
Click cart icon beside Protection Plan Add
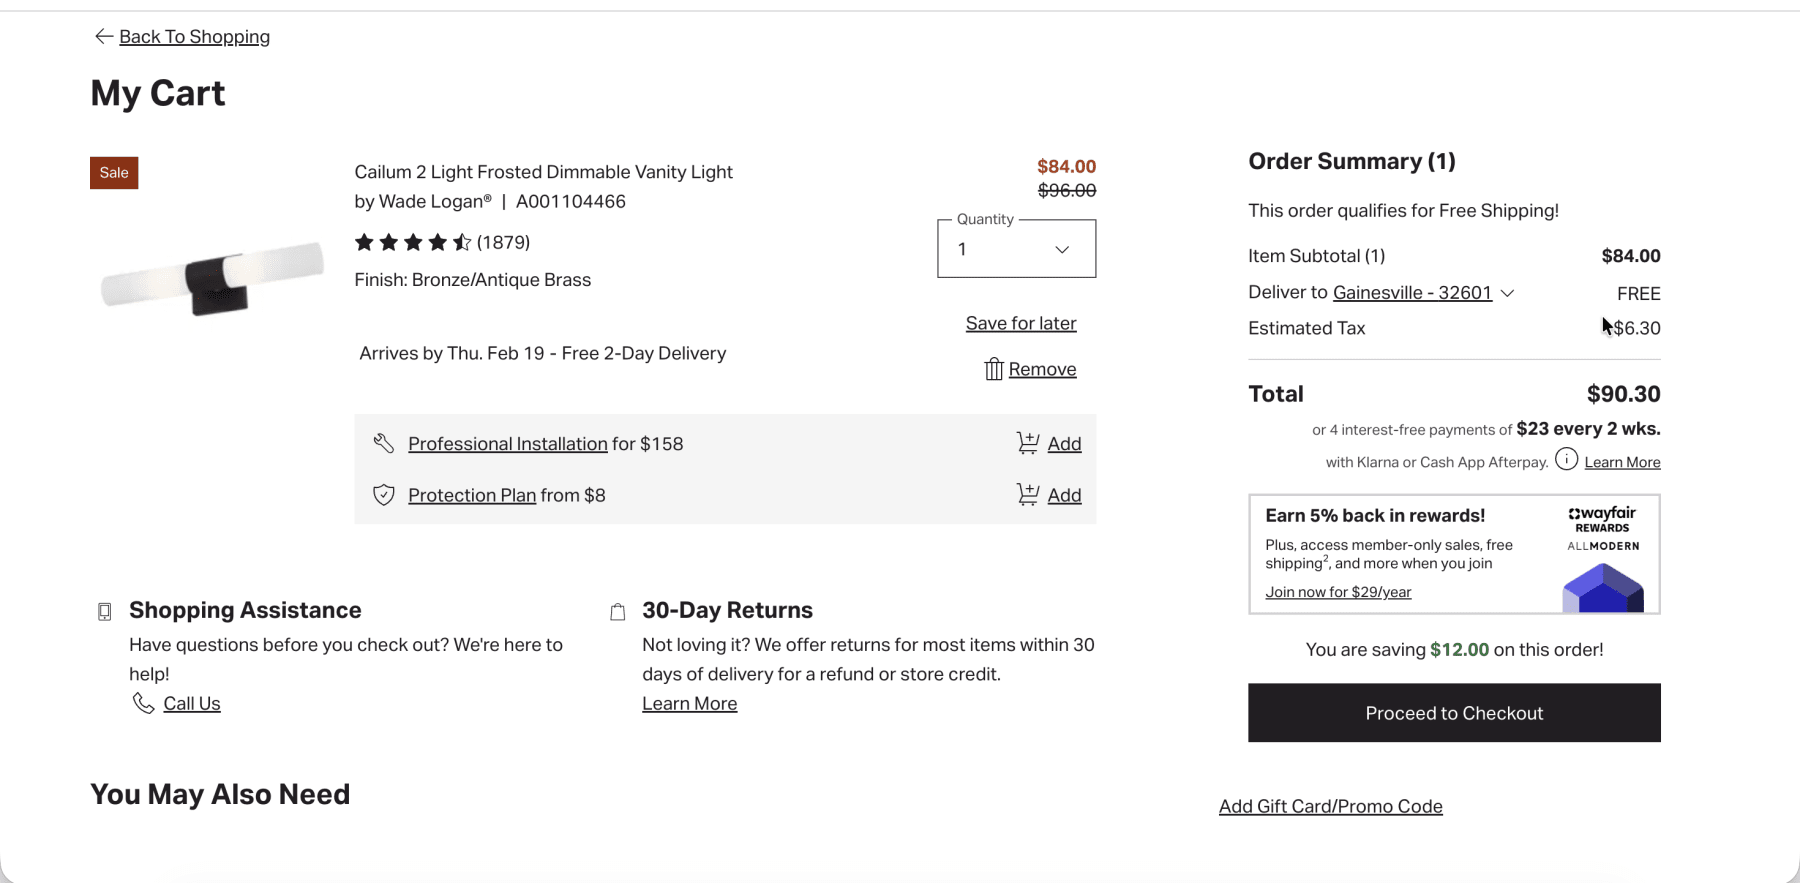[x=1027, y=494]
